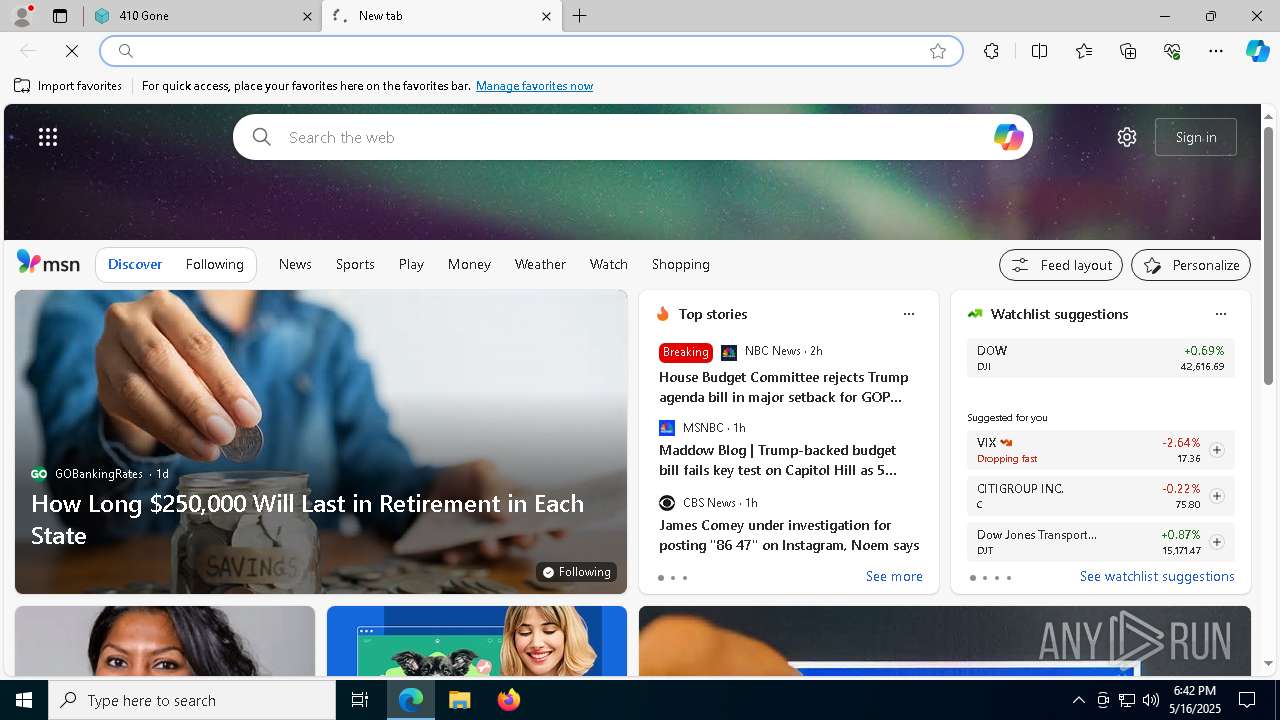1280x720 pixels.
Task: Open Task View on taskbar
Action: pos(360,700)
